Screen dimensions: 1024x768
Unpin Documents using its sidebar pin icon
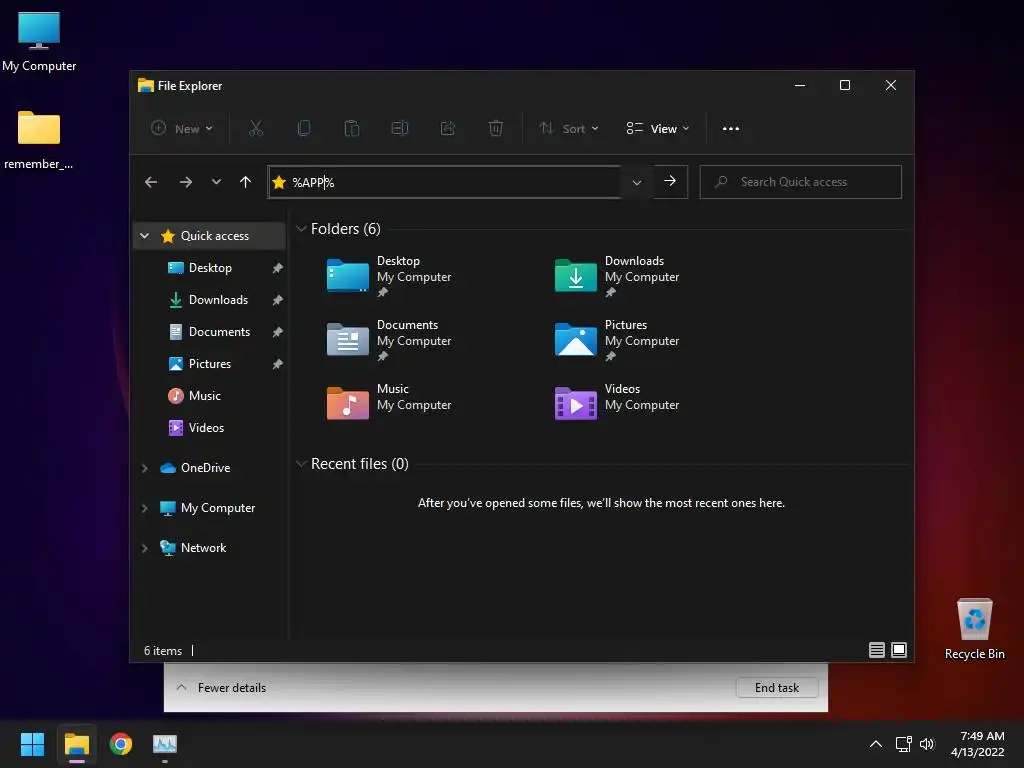coord(278,332)
